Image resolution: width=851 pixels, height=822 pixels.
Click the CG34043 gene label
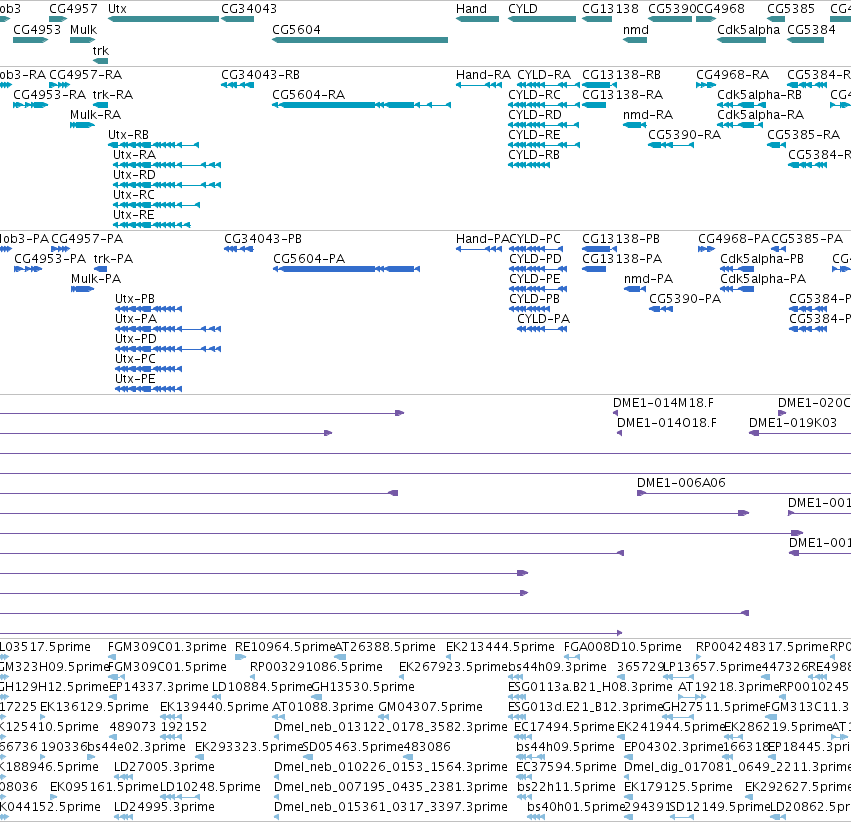tap(249, 9)
